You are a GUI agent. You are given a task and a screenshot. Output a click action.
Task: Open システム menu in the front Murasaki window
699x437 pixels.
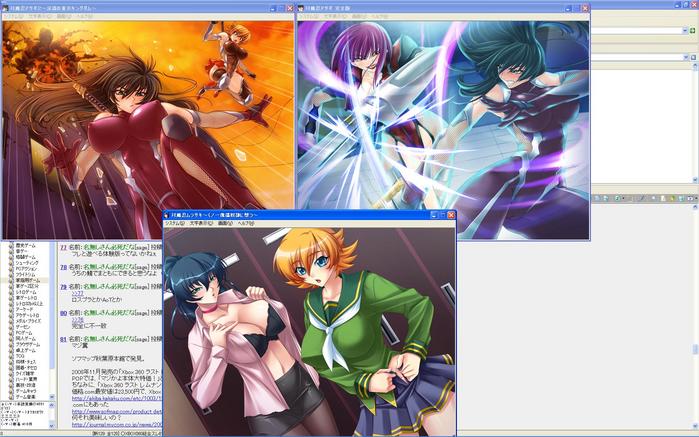click(174, 223)
